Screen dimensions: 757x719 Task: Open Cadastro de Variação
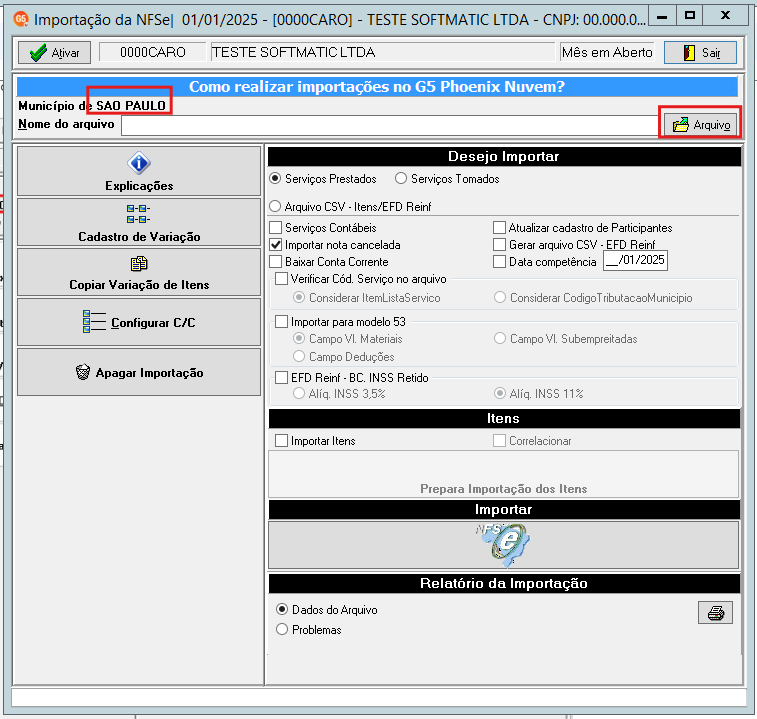pyautogui.click(x=139, y=223)
